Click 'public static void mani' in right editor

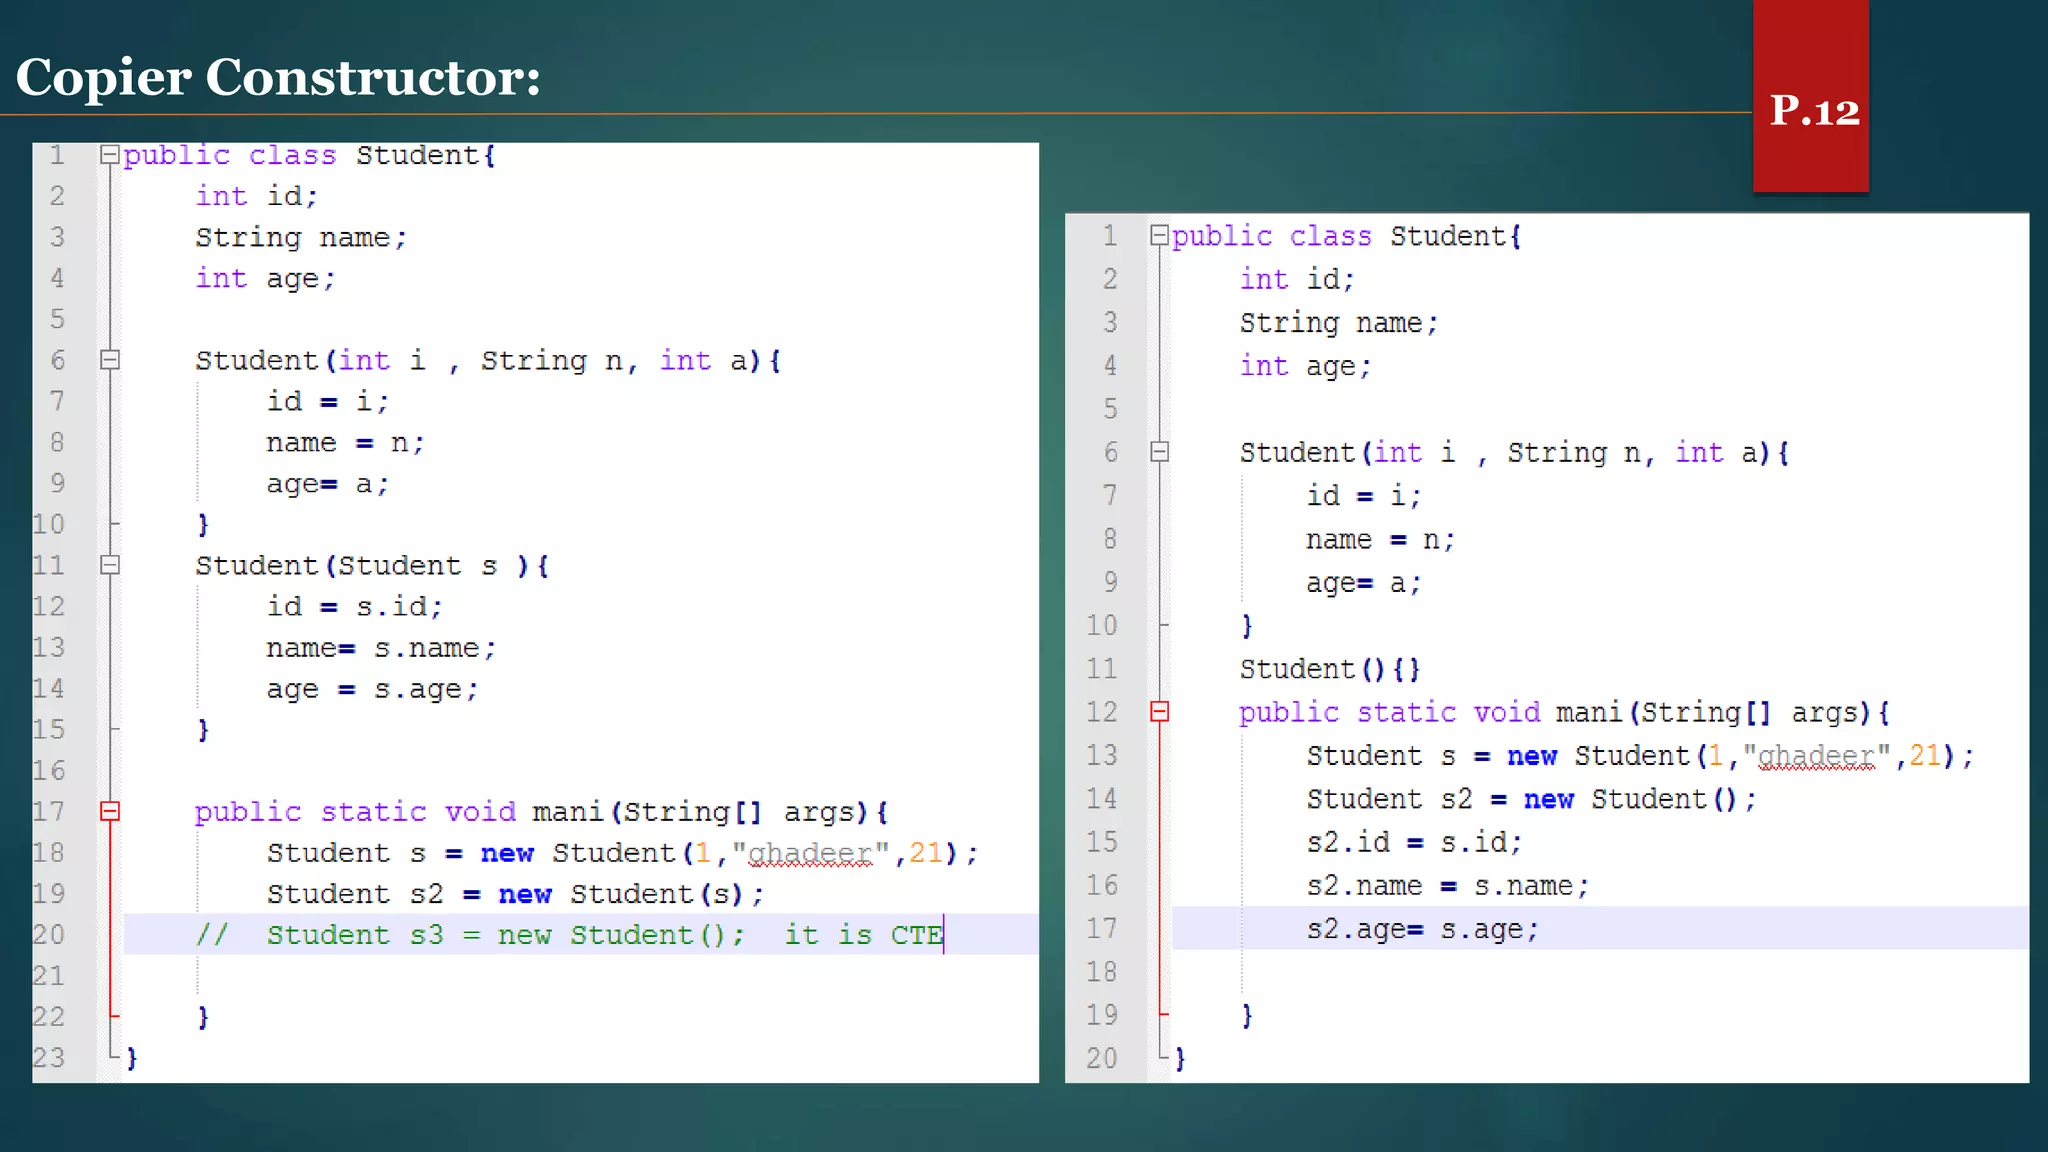click(x=1434, y=713)
